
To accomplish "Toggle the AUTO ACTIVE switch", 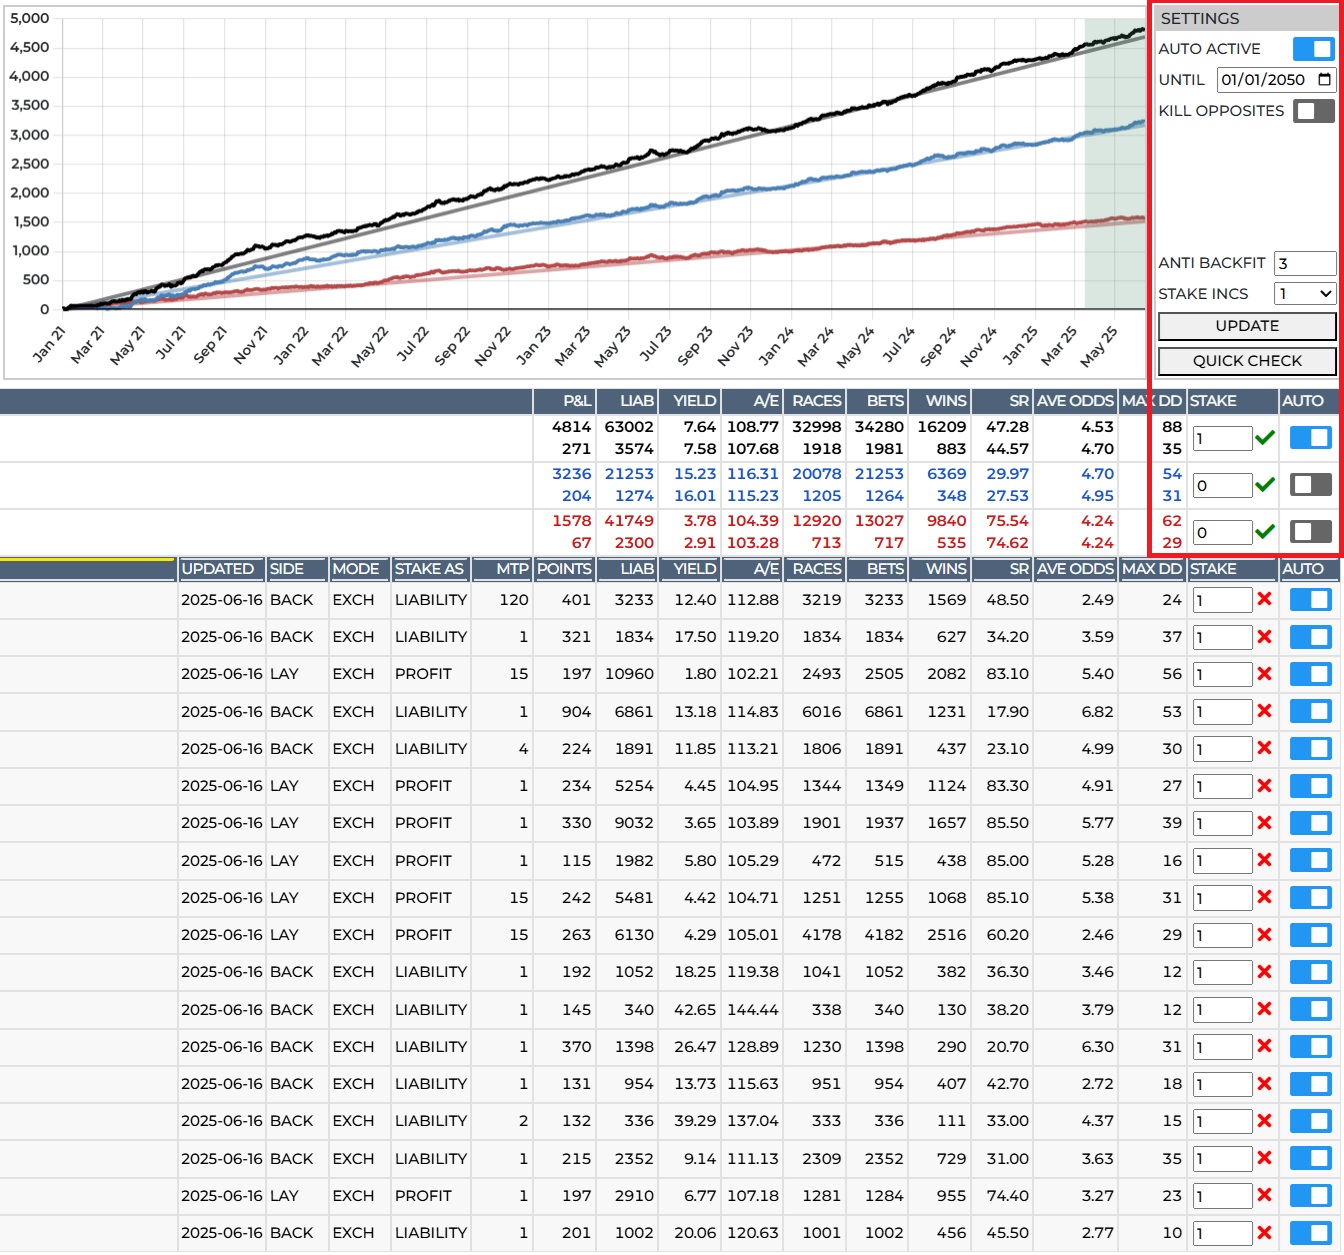I will 1313,48.
